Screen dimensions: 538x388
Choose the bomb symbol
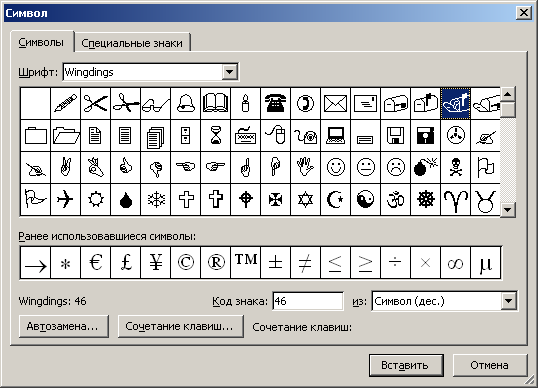[x=426, y=167]
